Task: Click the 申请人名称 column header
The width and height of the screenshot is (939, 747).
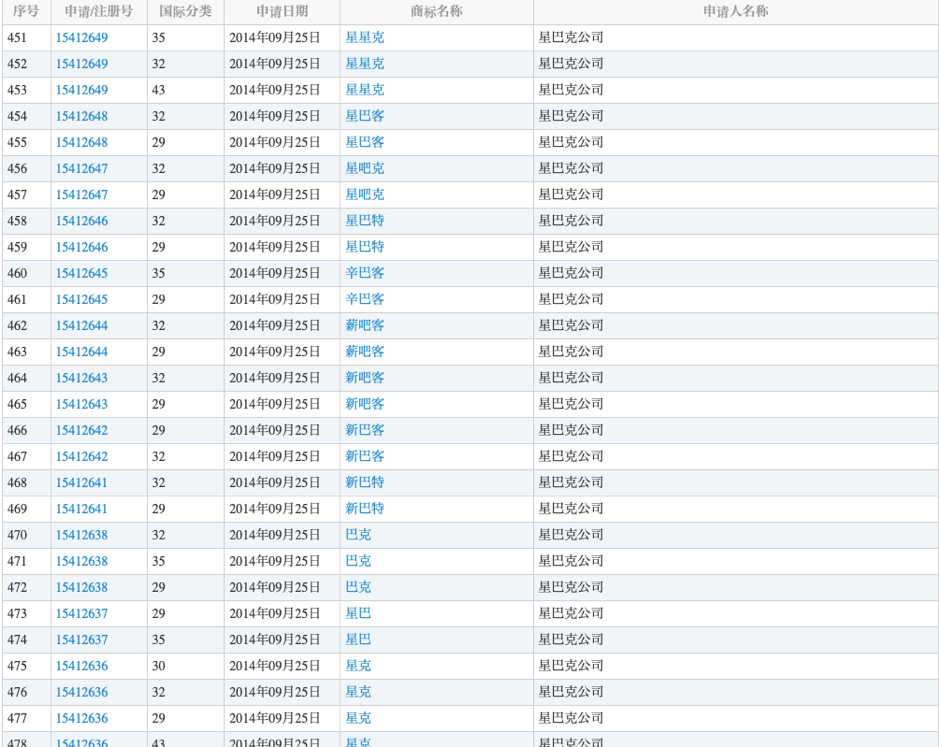Action: 735,11
